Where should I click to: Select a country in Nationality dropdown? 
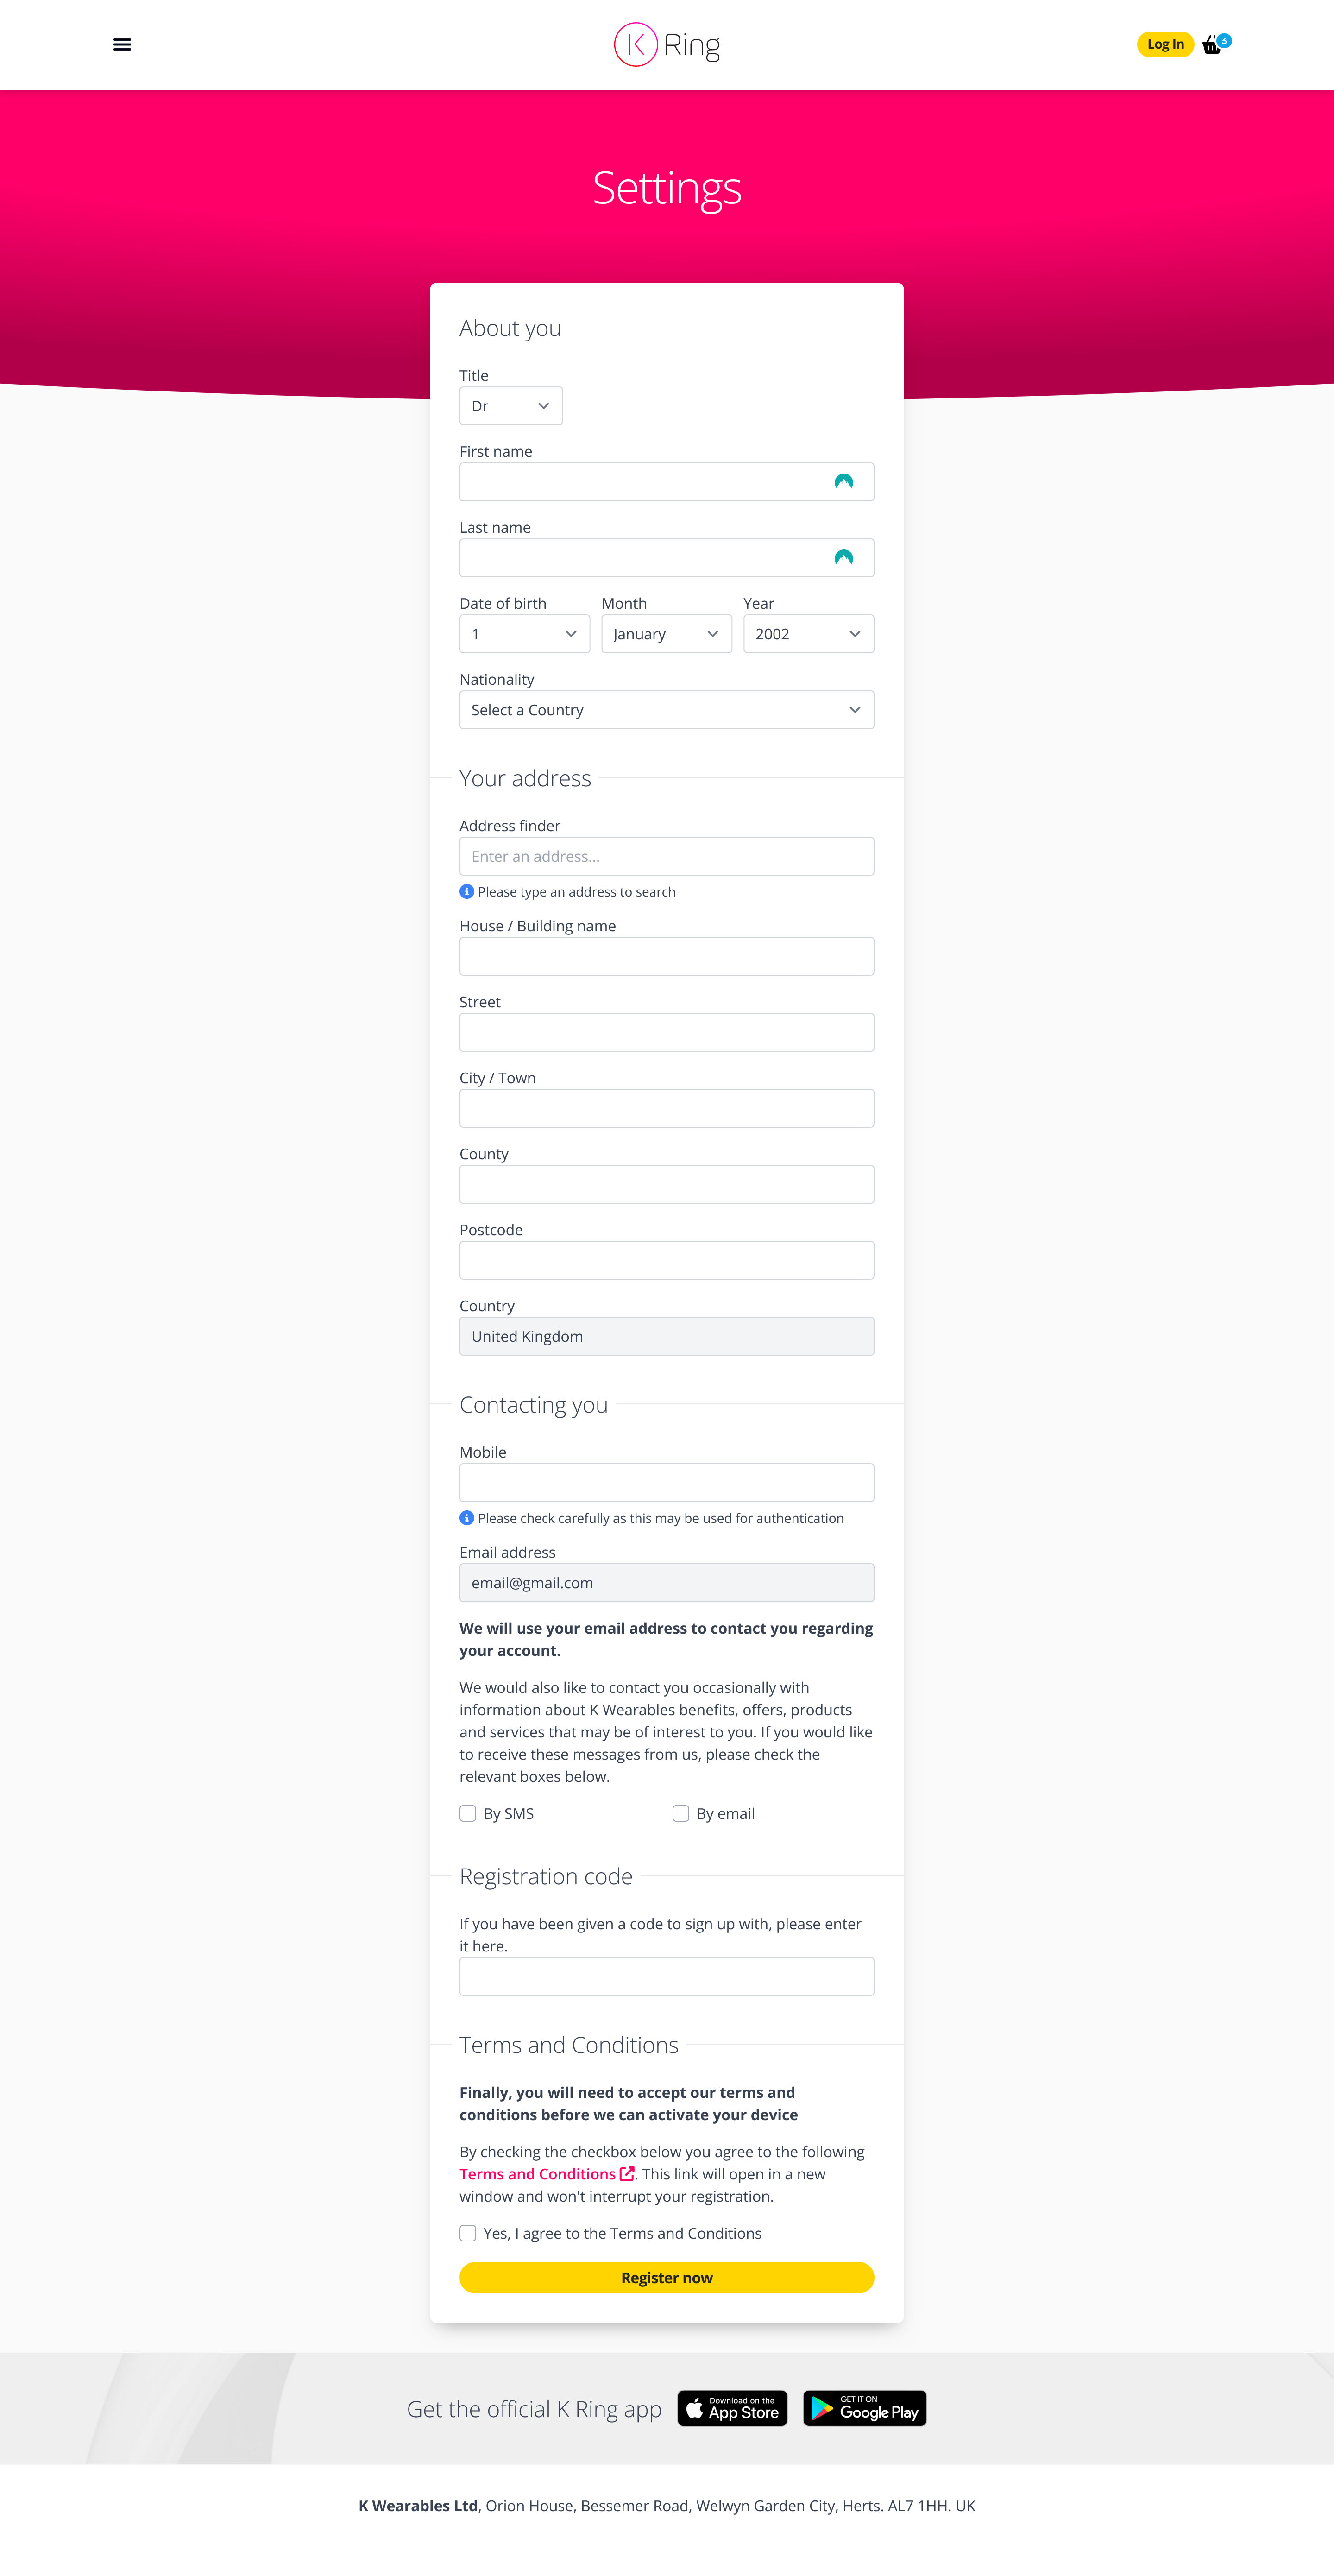pos(666,710)
